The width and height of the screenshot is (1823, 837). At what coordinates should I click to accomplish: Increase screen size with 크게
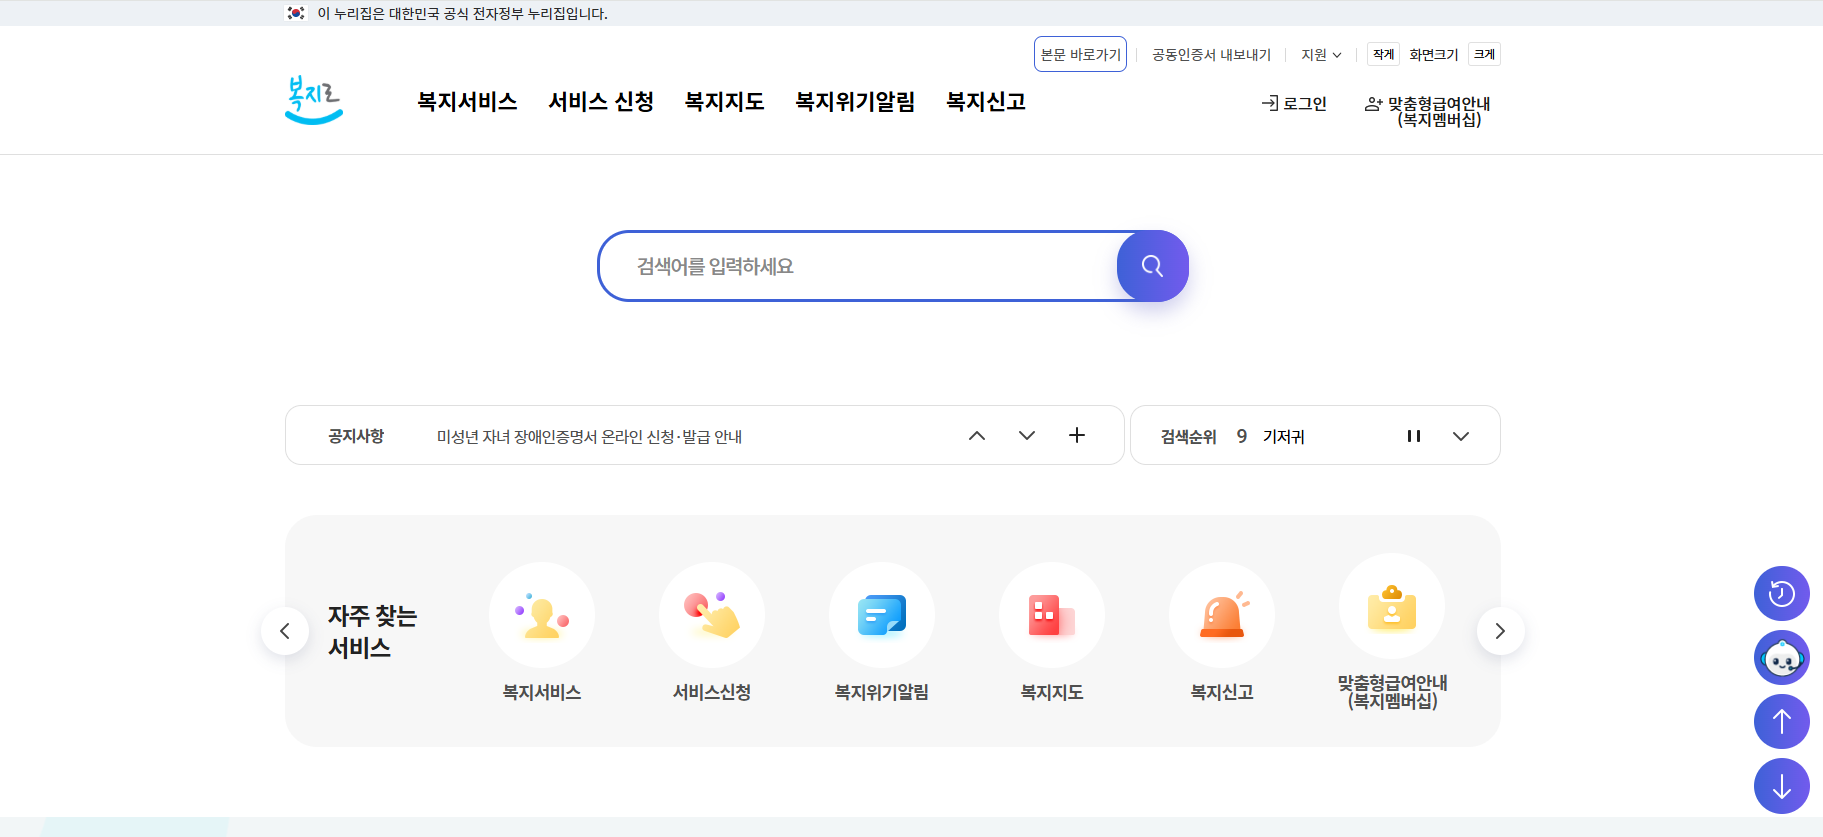[x=1484, y=55]
